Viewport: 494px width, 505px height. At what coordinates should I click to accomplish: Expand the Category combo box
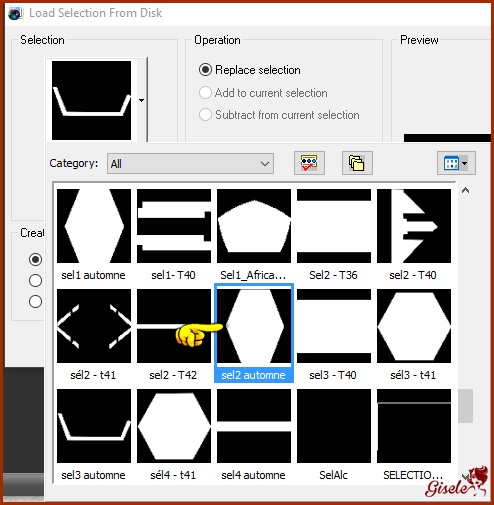point(190,164)
